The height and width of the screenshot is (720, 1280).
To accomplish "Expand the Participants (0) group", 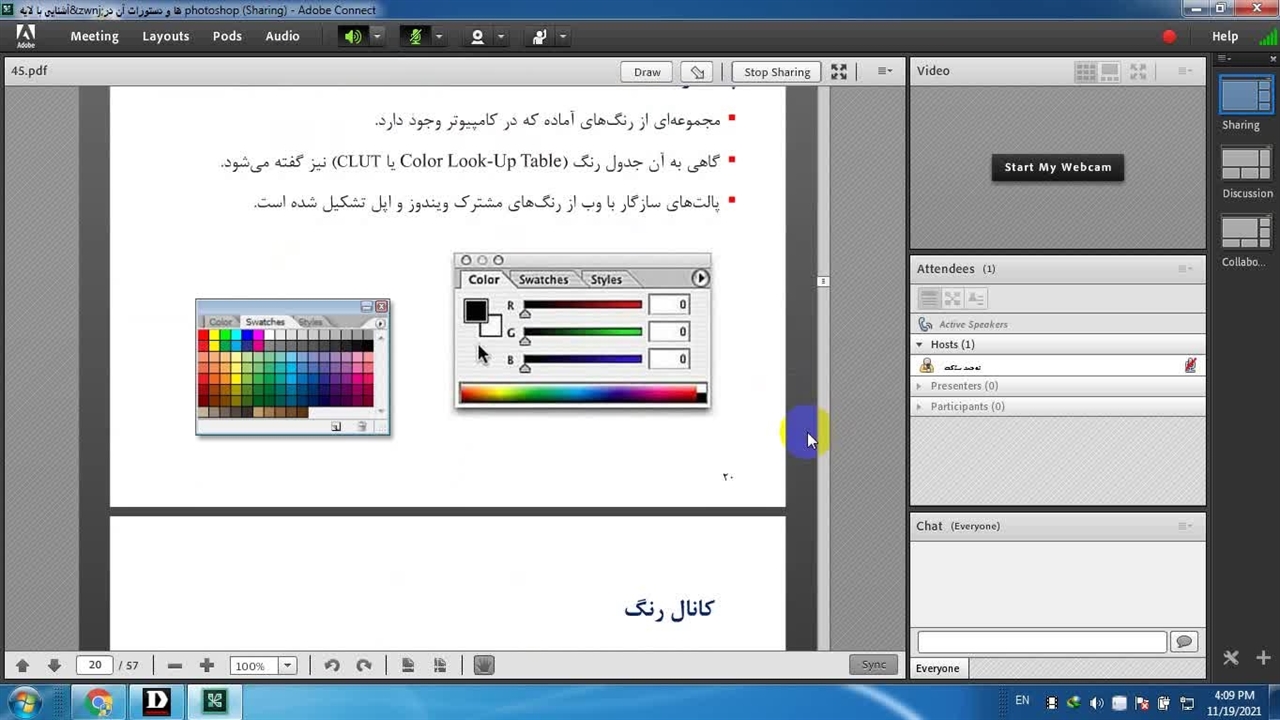I will (920, 407).
